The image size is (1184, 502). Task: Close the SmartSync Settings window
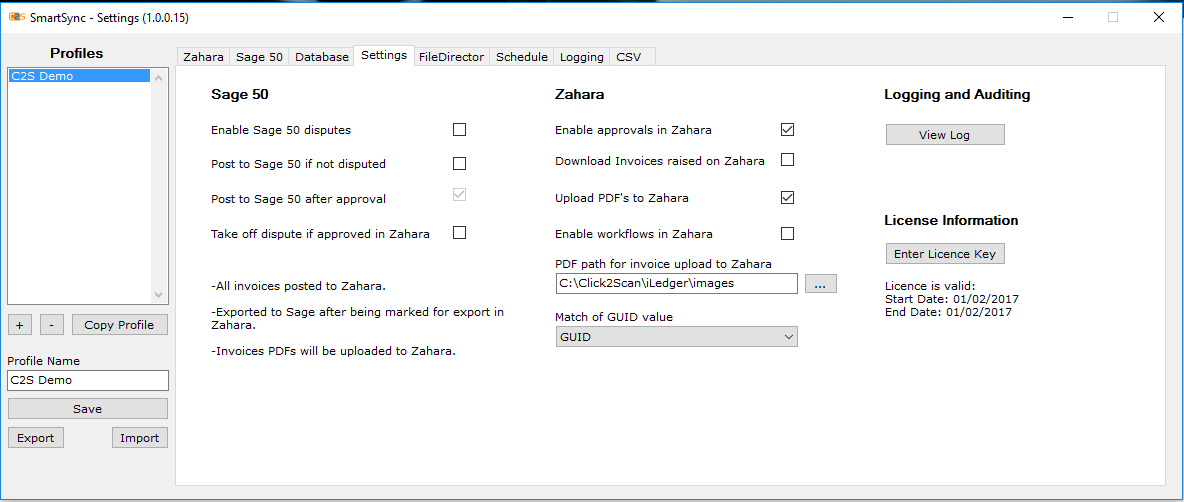point(1158,17)
